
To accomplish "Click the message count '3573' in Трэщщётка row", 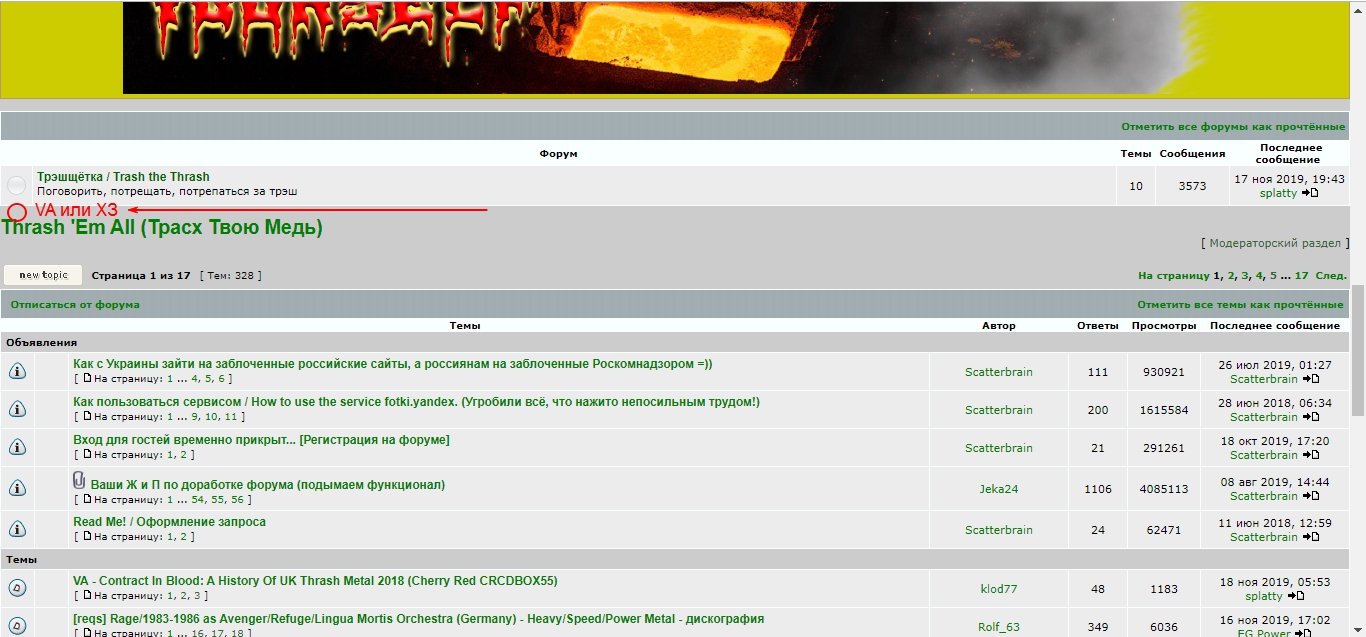I will (x=1192, y=186).
